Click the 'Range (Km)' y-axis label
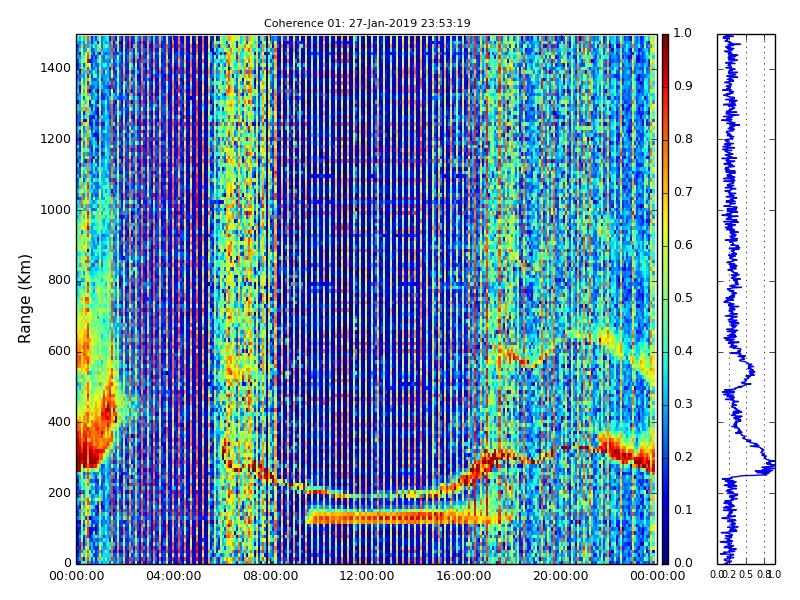 click(24, 299)
